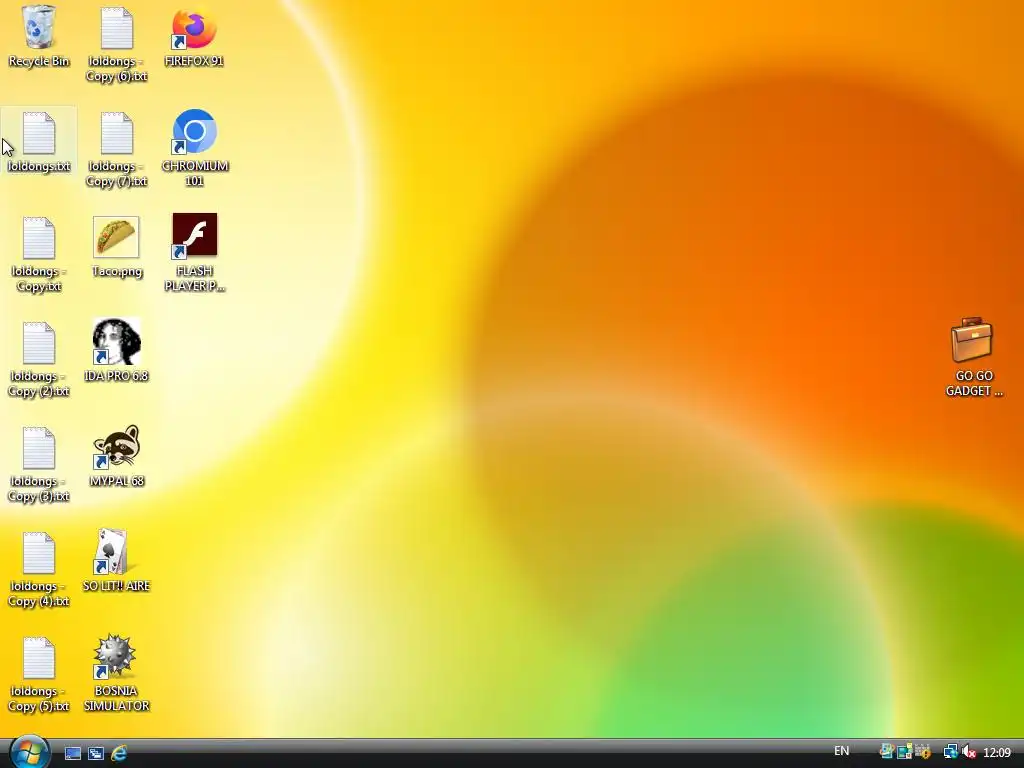Click Switch Between Windows quick launch icon
Image resolution: width=1024 pixels, height=768 pixels.
point(96,753)
